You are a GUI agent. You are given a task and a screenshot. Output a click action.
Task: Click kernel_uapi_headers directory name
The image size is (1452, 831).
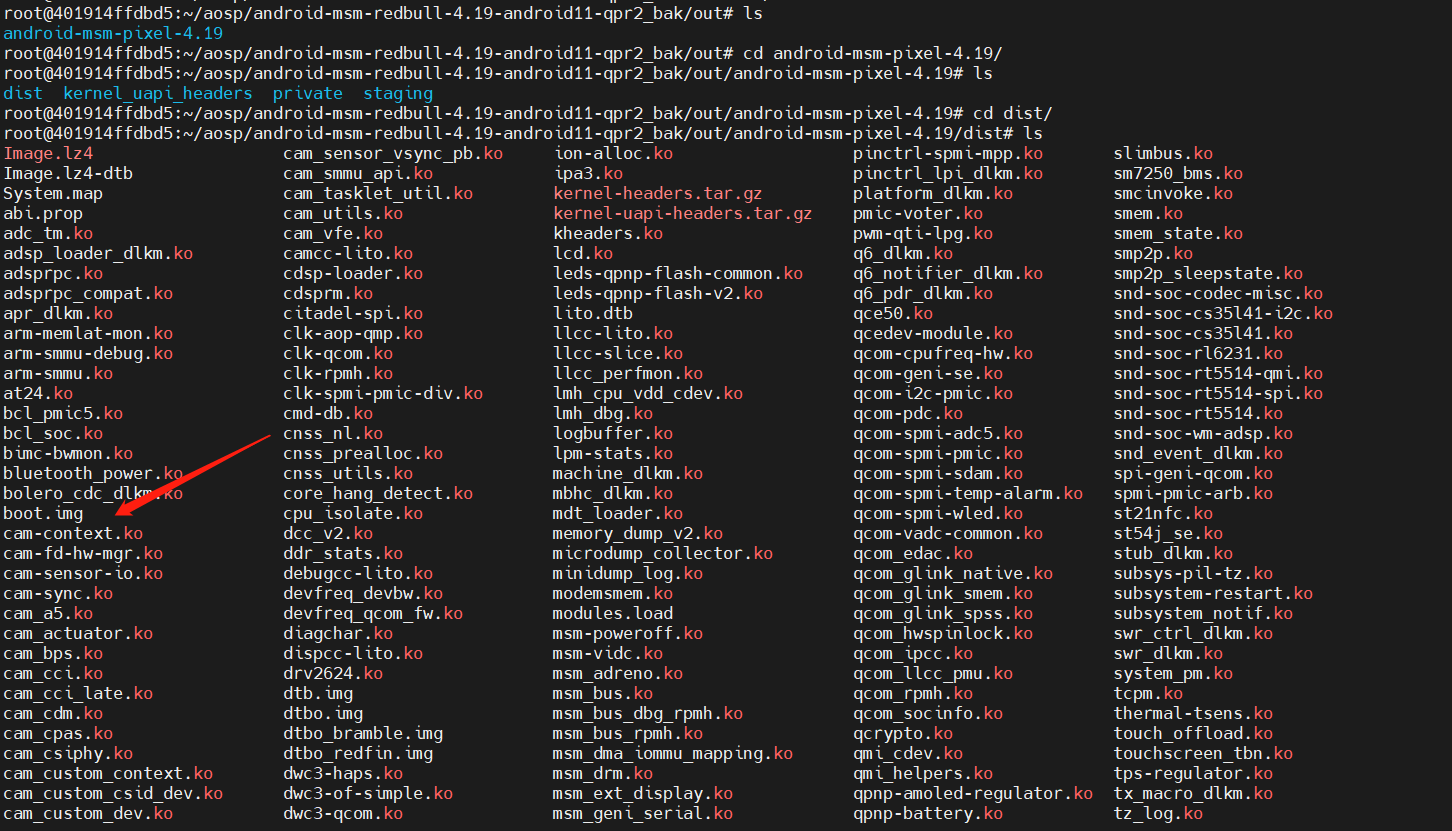coord(158,93)
